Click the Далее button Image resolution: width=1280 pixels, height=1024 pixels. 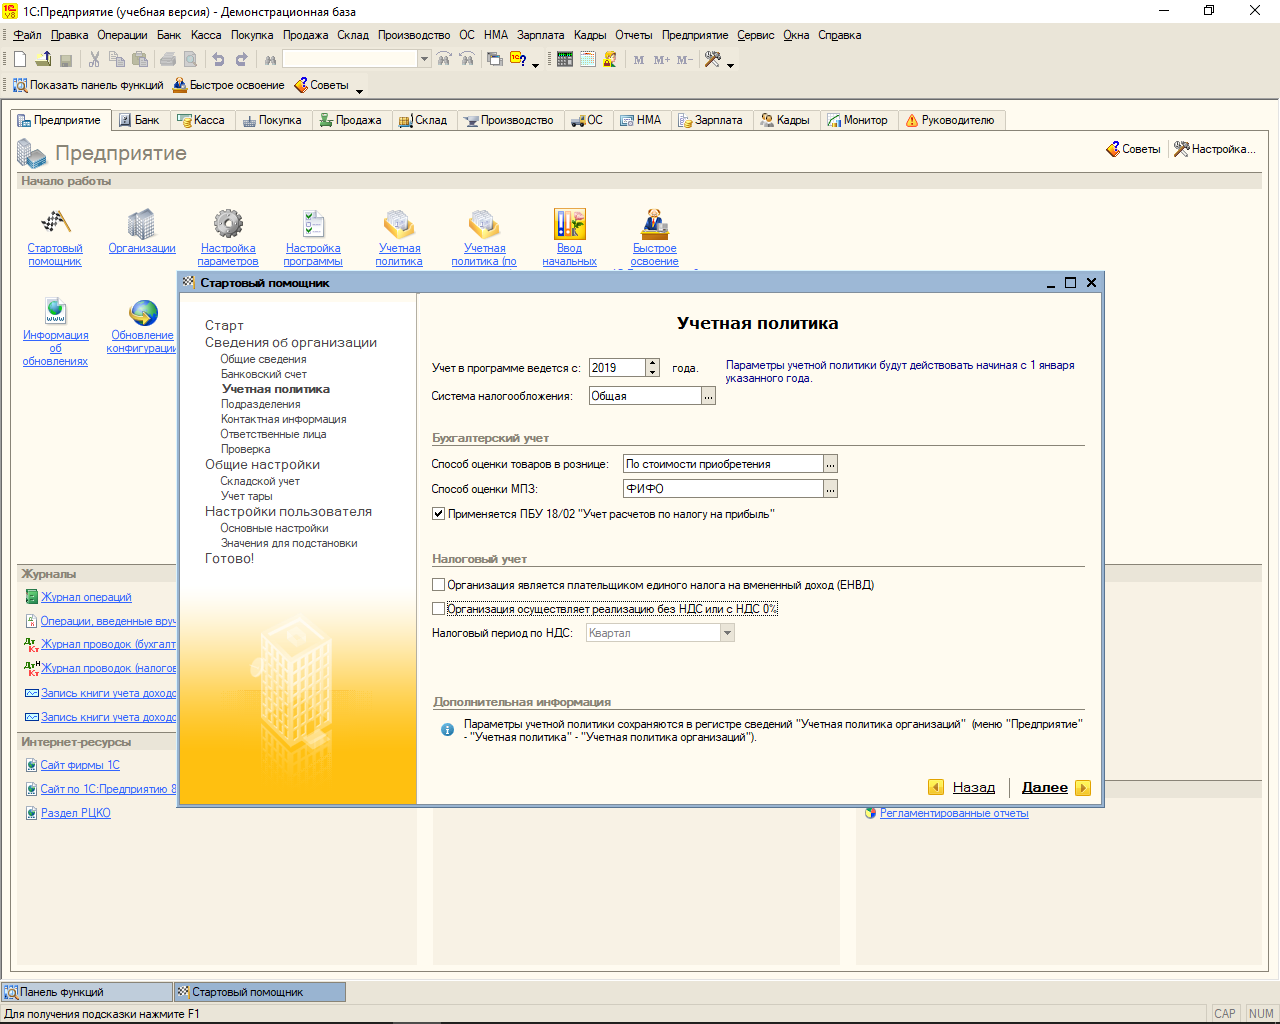pyautogui.click(x=1045, y=787)
